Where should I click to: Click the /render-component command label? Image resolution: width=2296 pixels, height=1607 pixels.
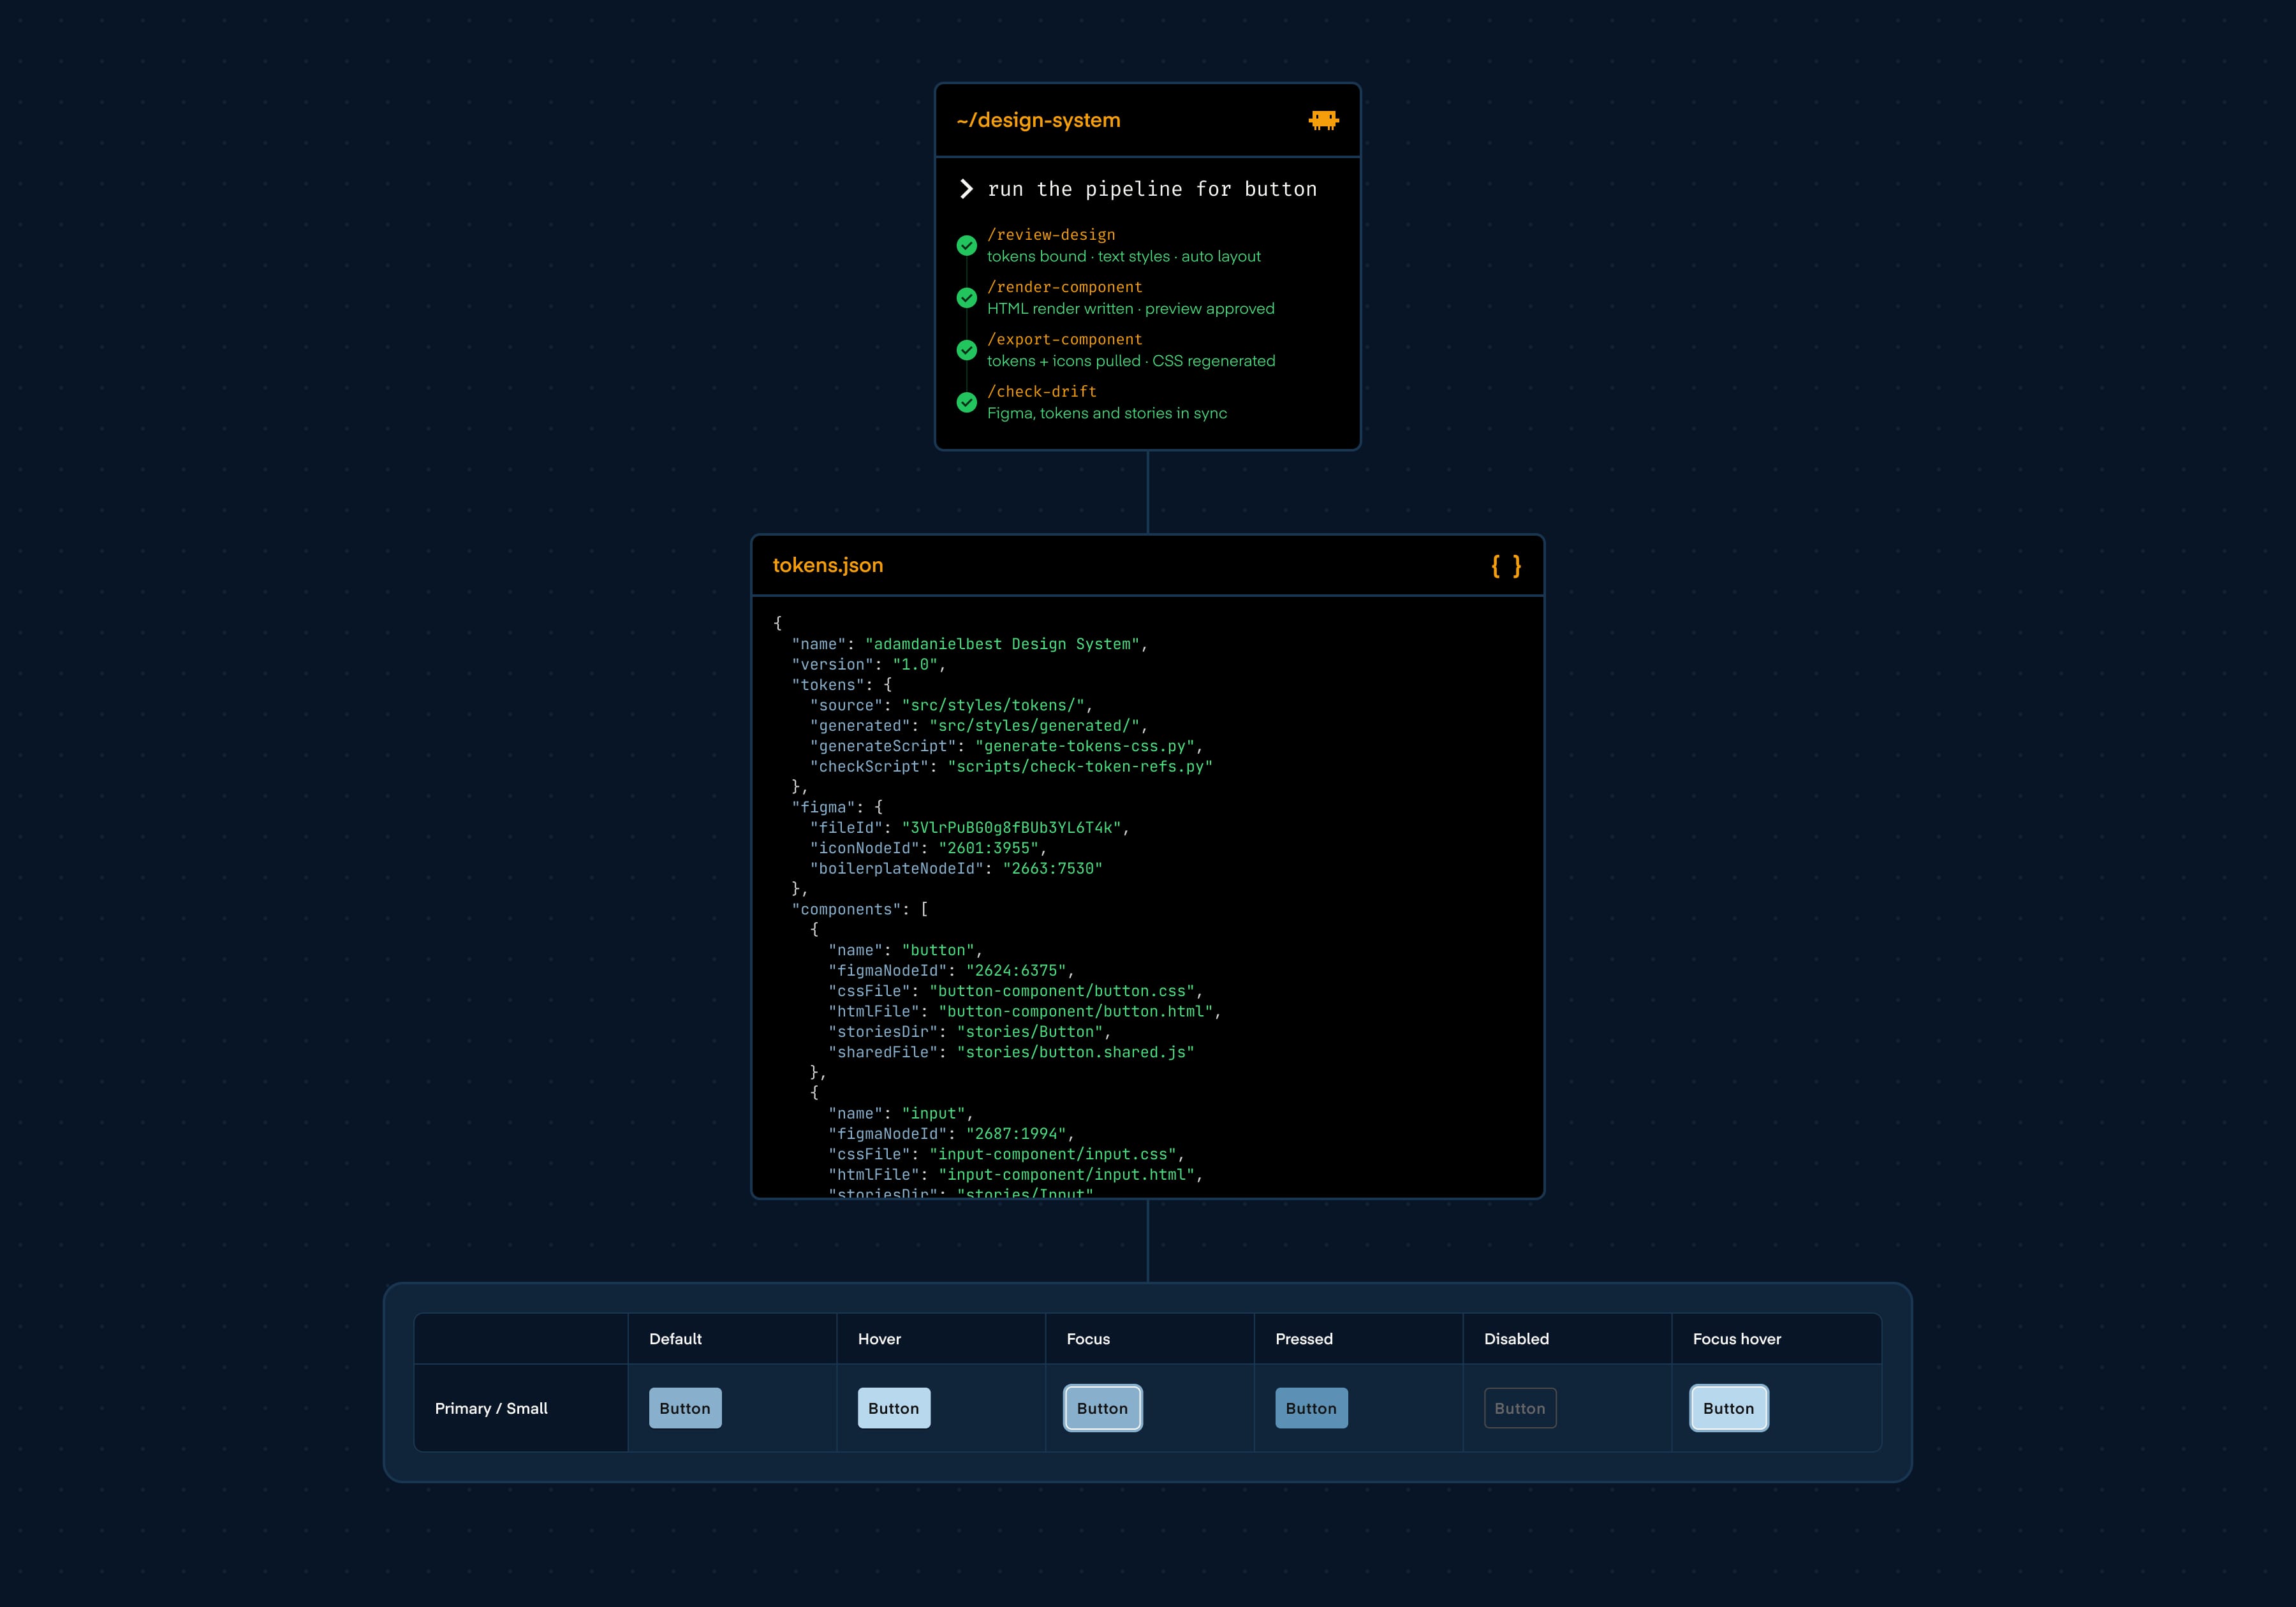coord(1064,287)
